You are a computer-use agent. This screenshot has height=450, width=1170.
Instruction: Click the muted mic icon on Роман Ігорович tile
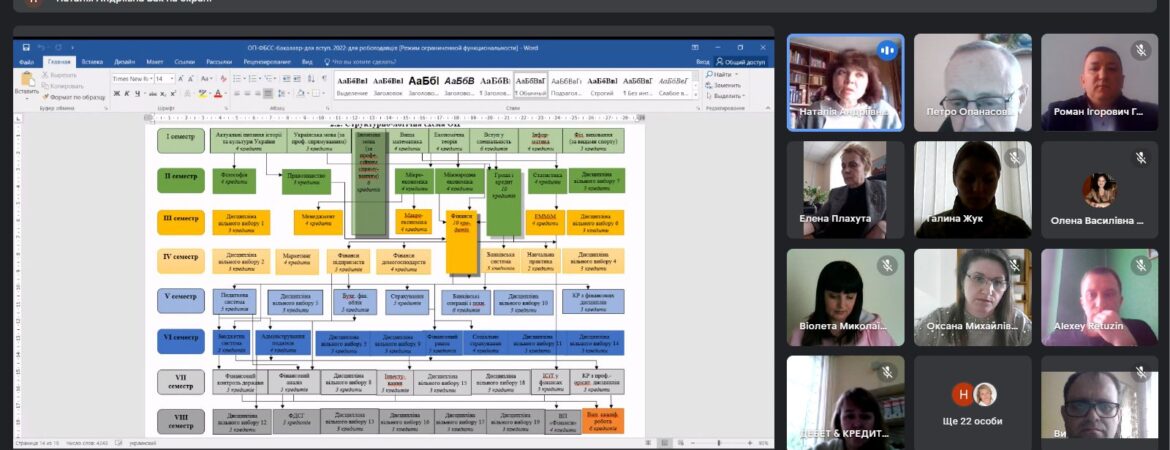(1140, 50)
